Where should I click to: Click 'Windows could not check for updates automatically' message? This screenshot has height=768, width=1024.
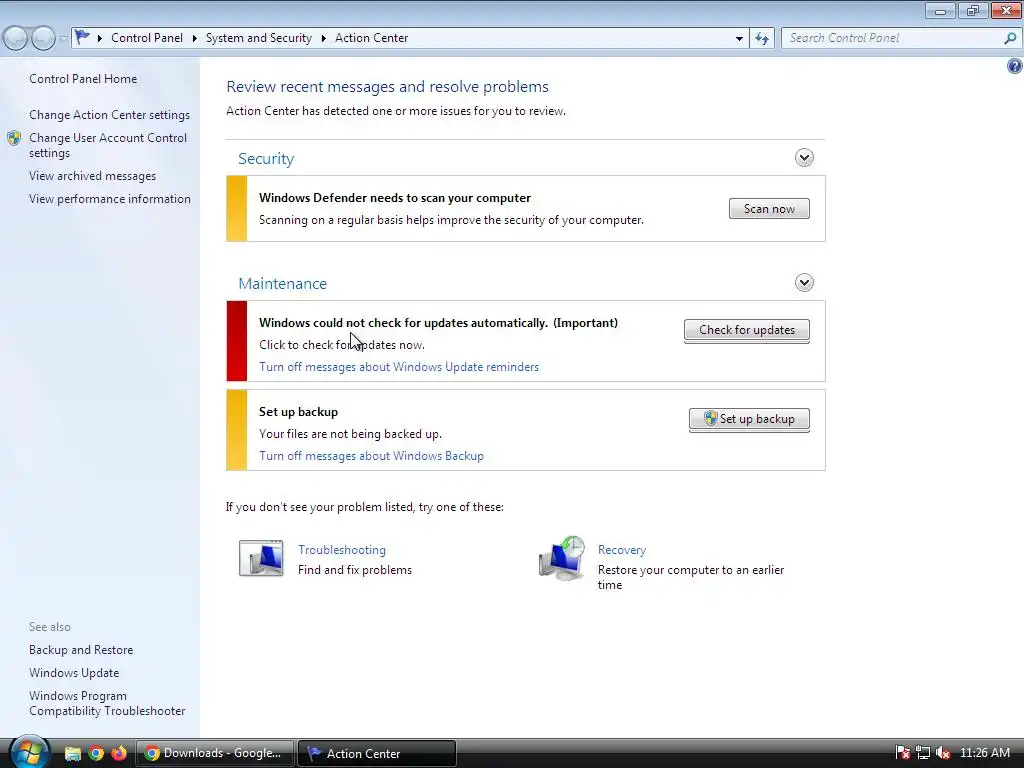pos(438,323)
